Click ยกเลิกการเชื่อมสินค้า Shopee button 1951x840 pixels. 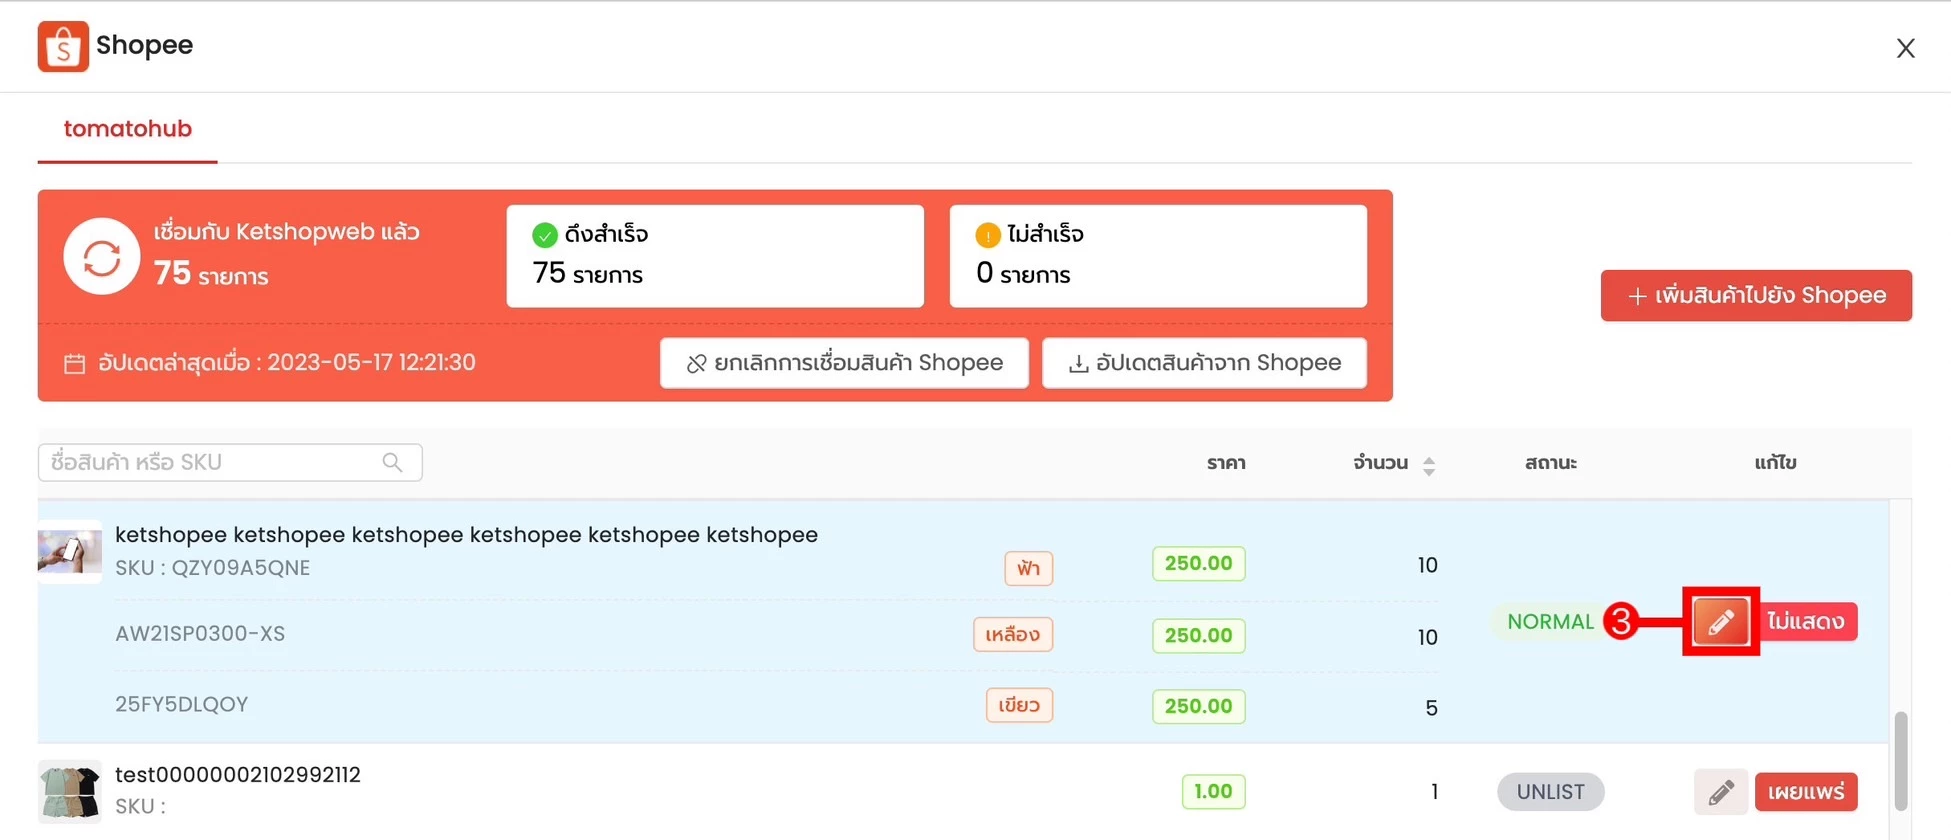click(844, 363)
